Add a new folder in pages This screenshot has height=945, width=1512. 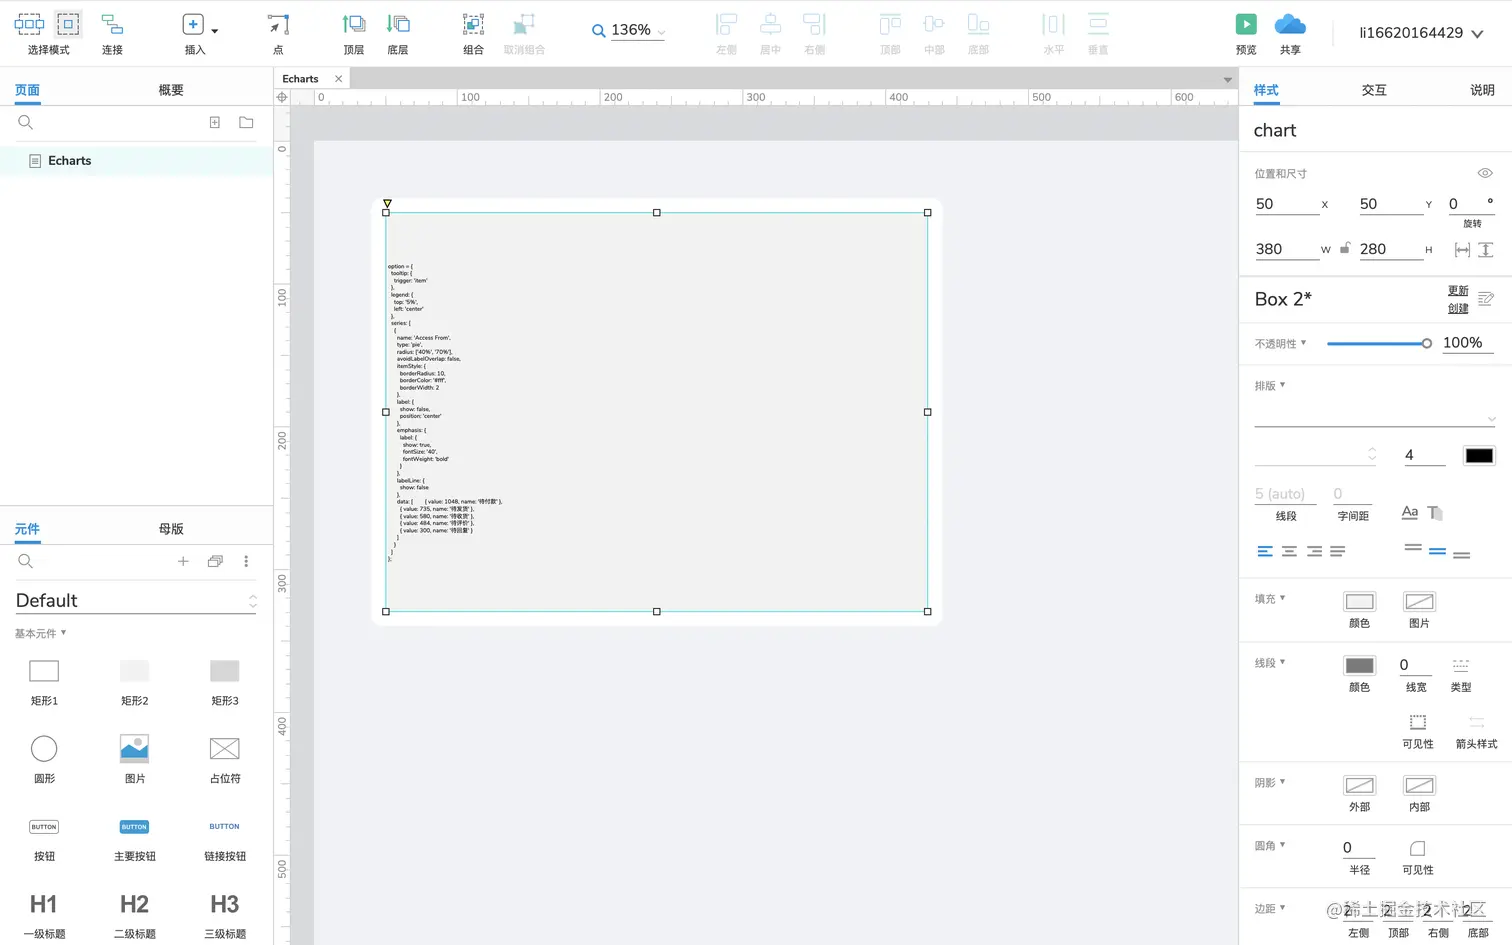coord(246,122)
